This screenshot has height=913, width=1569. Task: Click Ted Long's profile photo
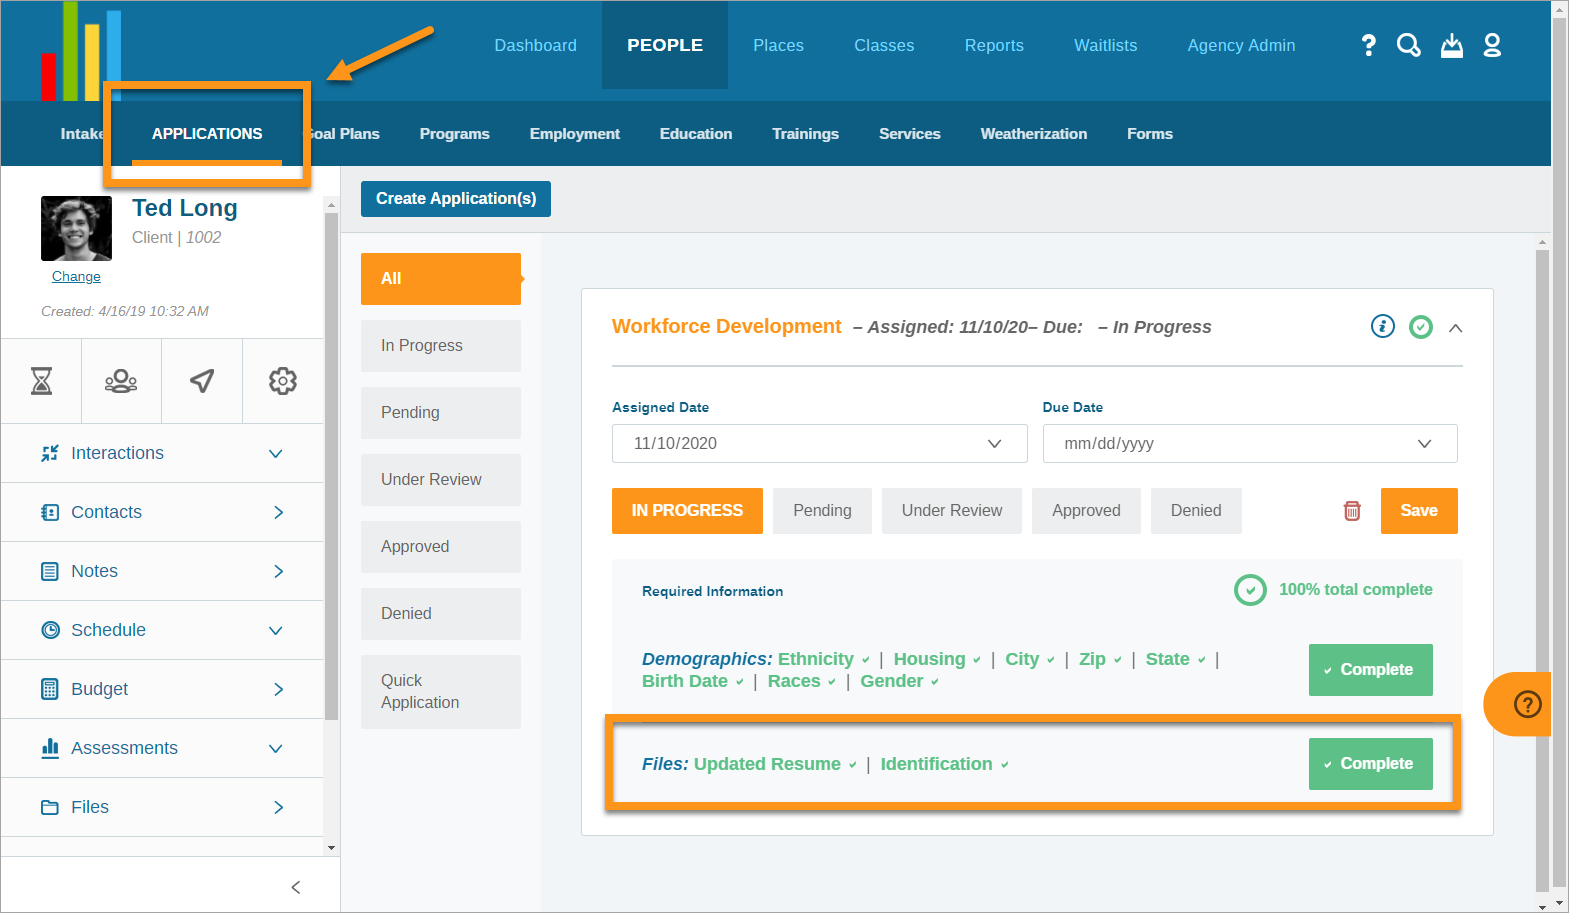point(76,228)
